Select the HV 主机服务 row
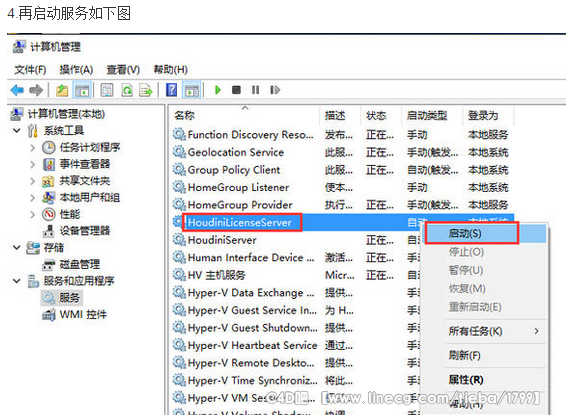 217,275
